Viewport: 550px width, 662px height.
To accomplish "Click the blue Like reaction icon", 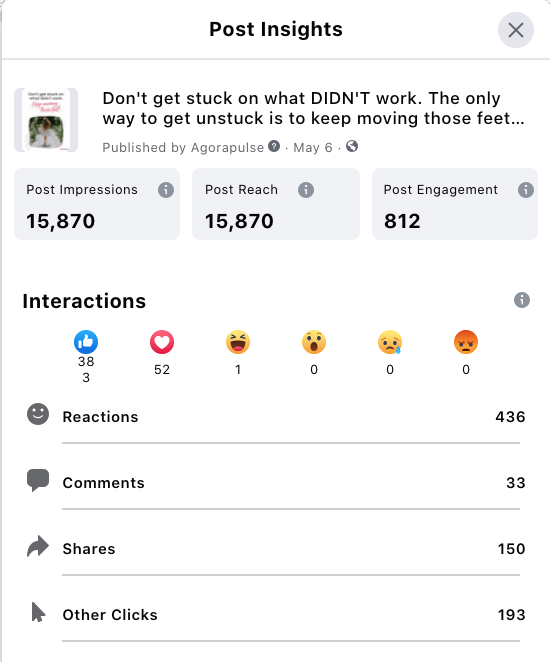I will [86, 342].
